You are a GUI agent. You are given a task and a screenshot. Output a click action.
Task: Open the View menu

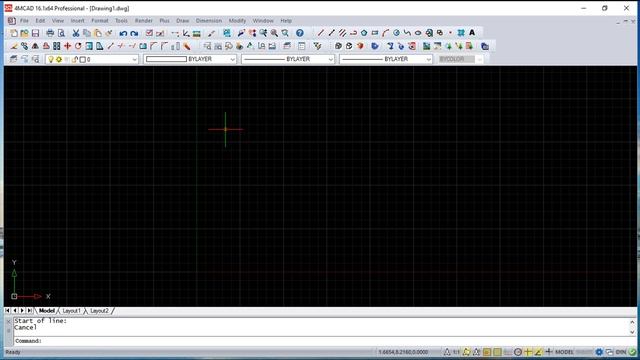pos(58,20)
